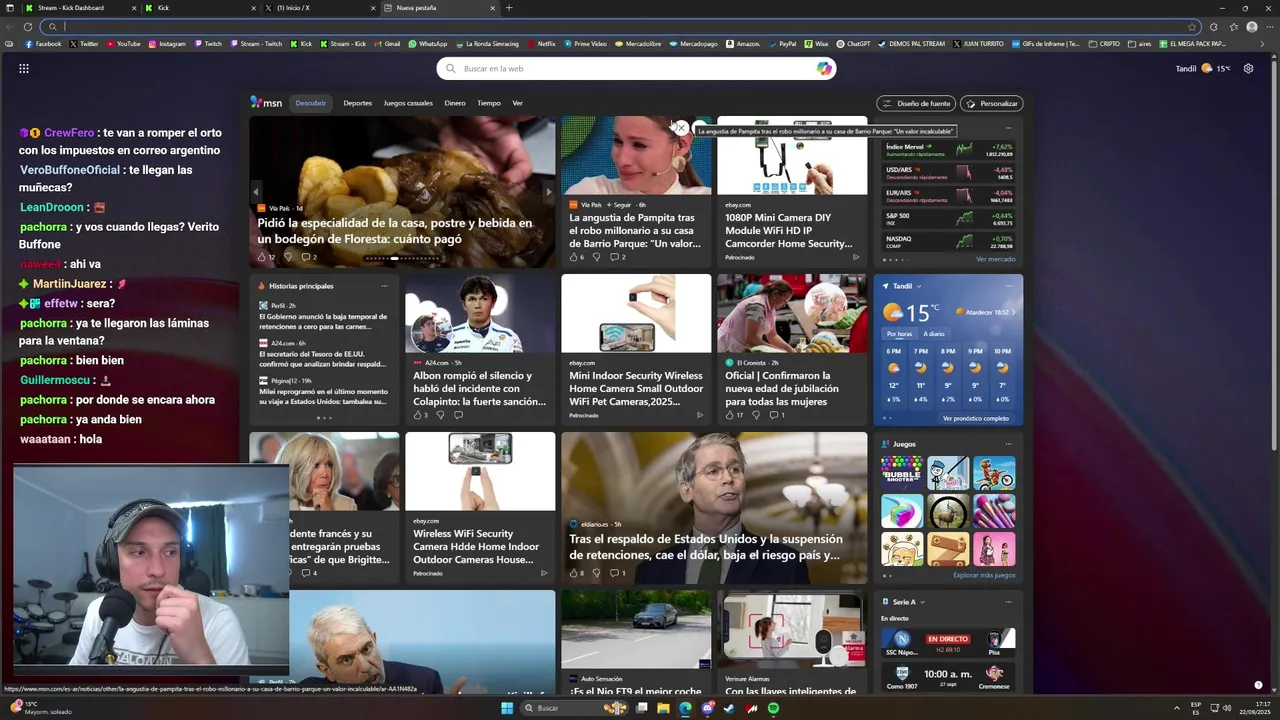This screenshot has width=1280, height=720.
Task: Bookmark page with star icon in address bar
Action: [1192, 27]
